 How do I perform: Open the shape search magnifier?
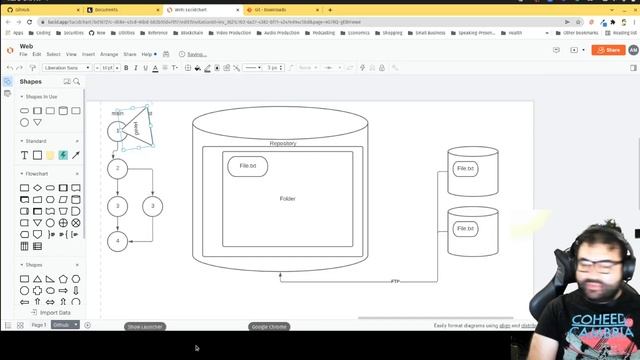click(76, 82)
